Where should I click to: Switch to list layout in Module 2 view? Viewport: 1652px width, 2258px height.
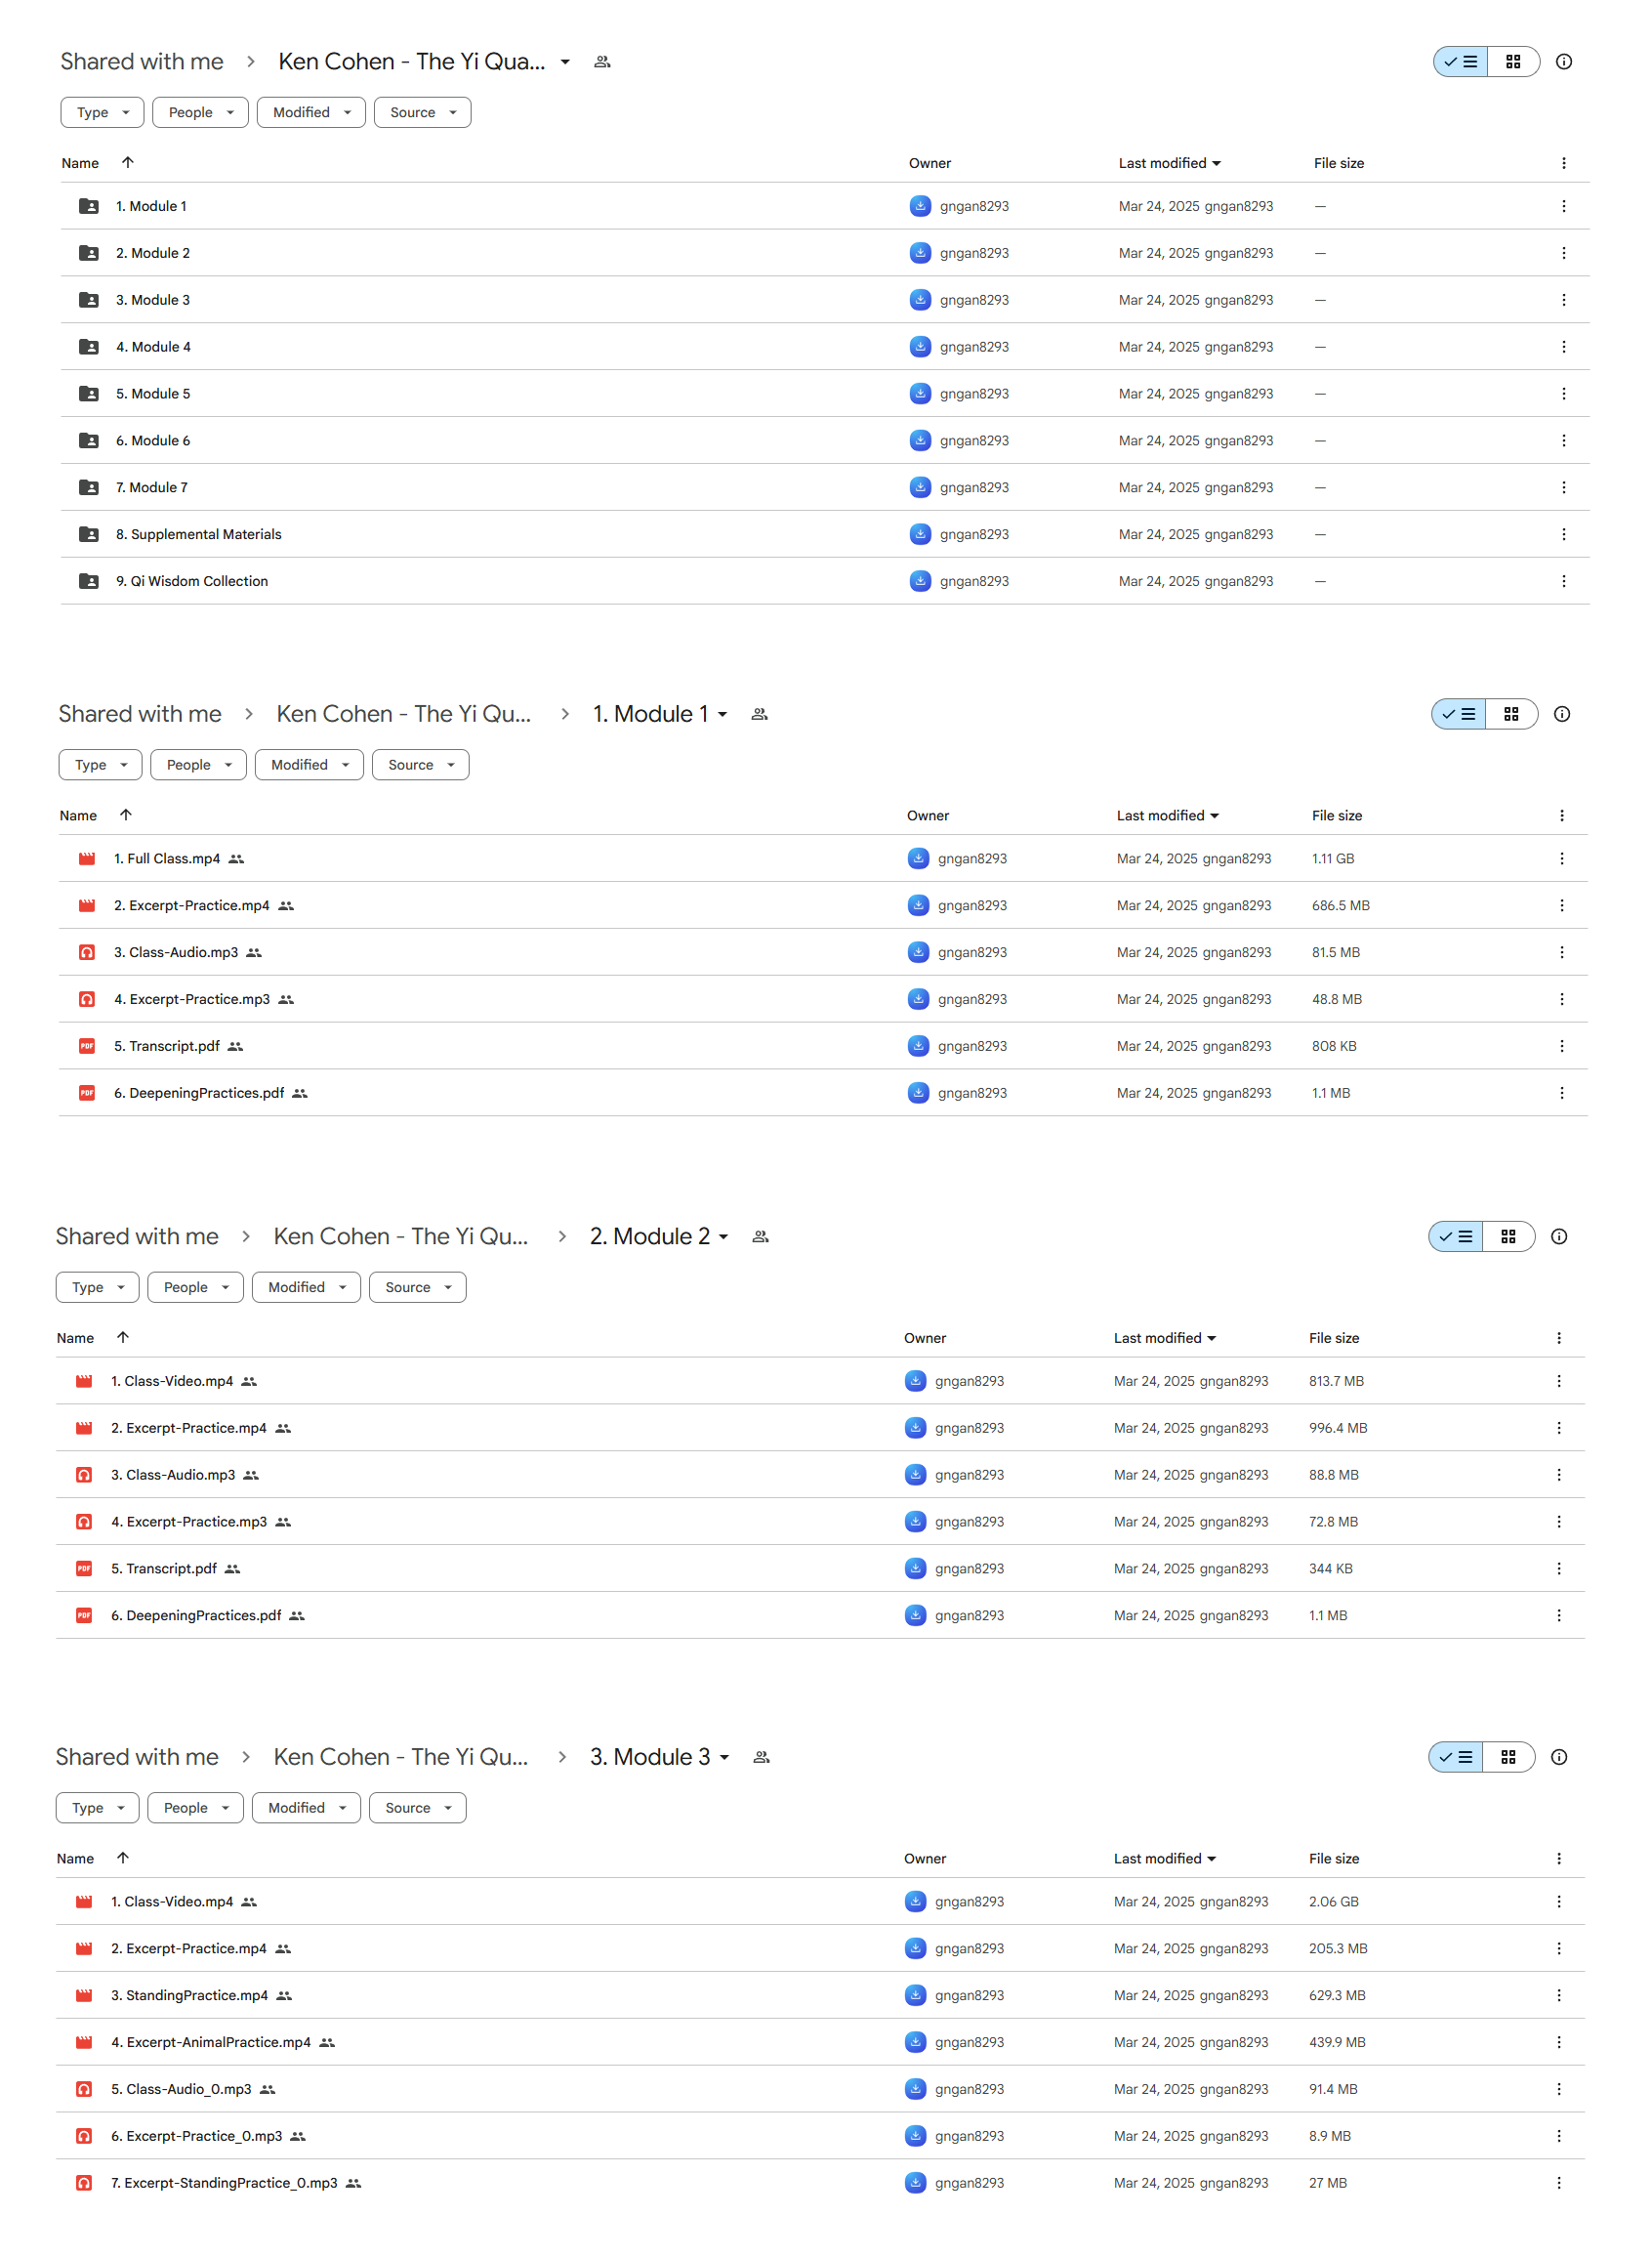1456,1237
